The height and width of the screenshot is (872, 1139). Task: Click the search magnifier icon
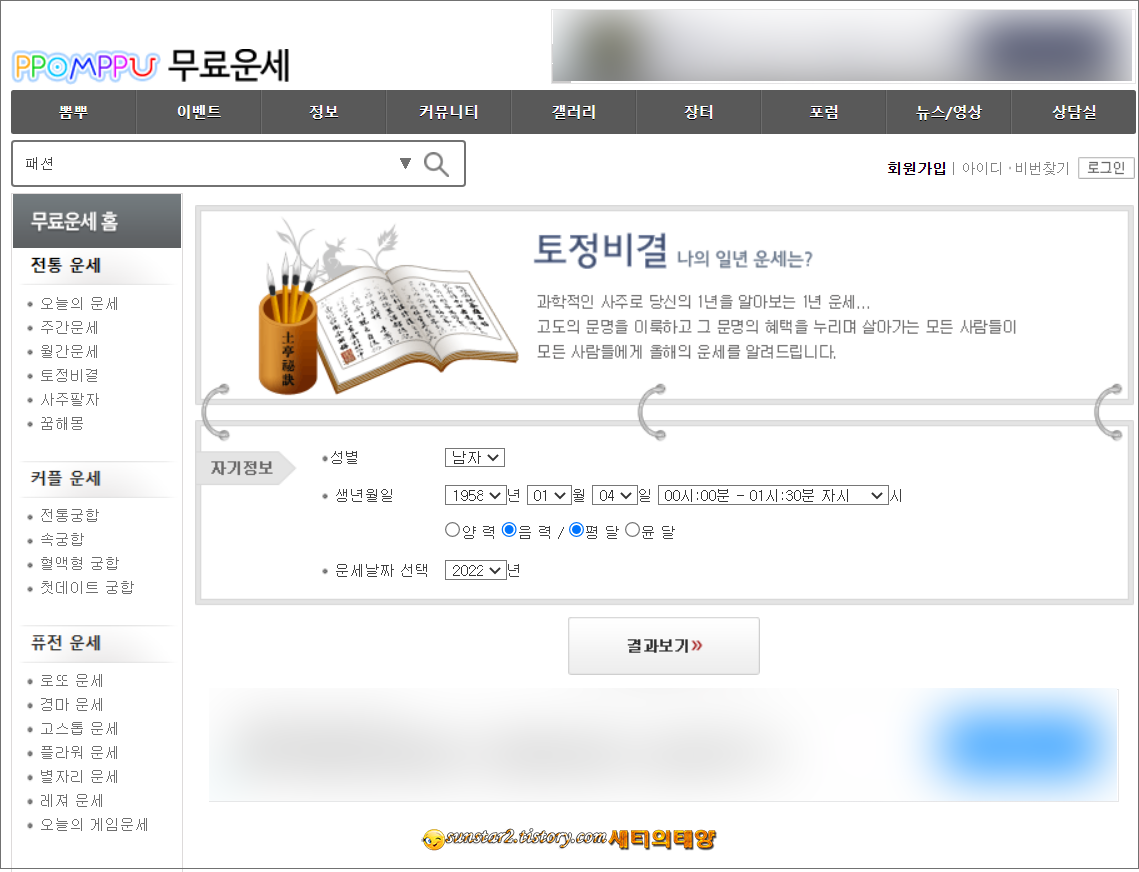coord(437,163)
